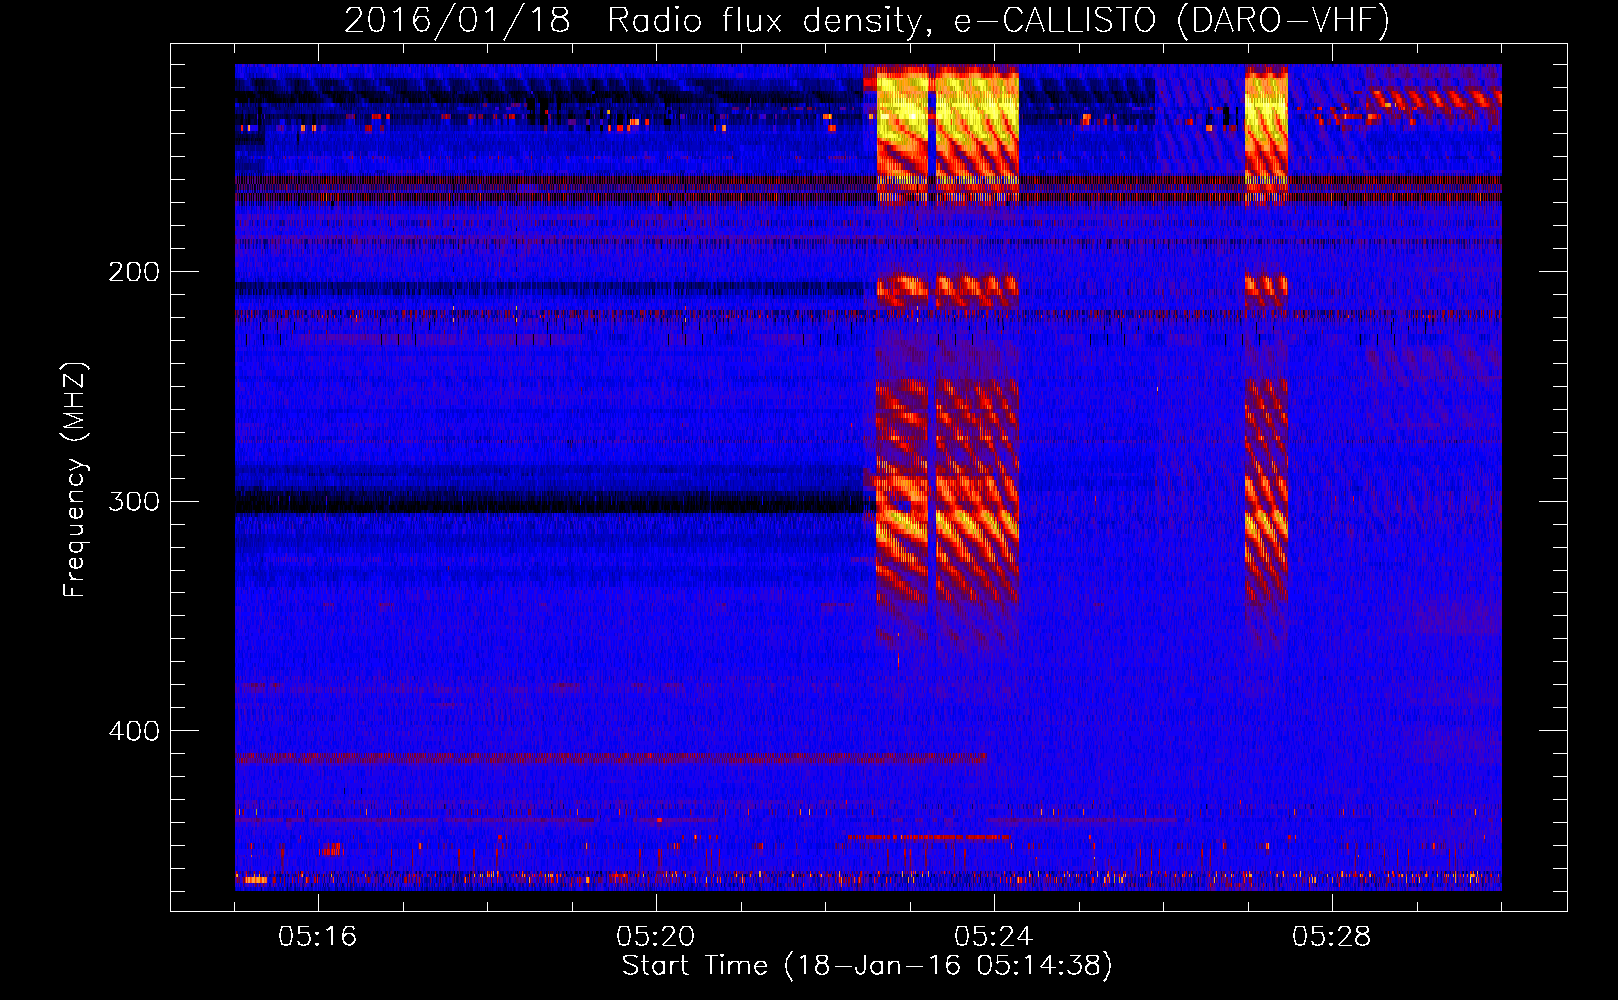The image size is (1618, 1000).
Task: Click the '05:20' time axis label
Action: coord(656,937)
